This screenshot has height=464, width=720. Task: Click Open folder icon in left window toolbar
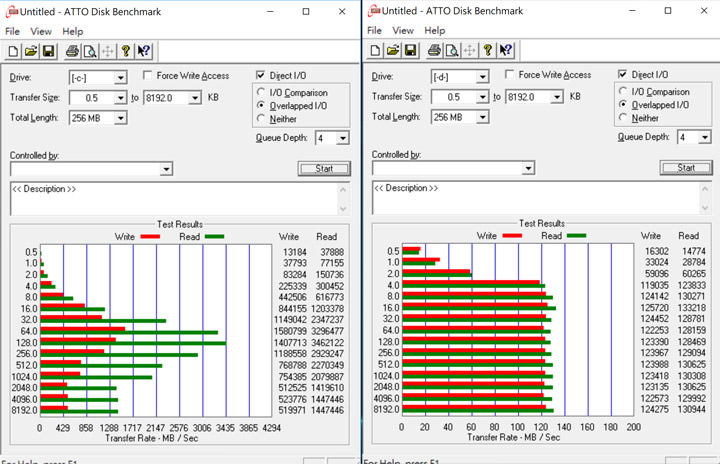click(30, 51)
